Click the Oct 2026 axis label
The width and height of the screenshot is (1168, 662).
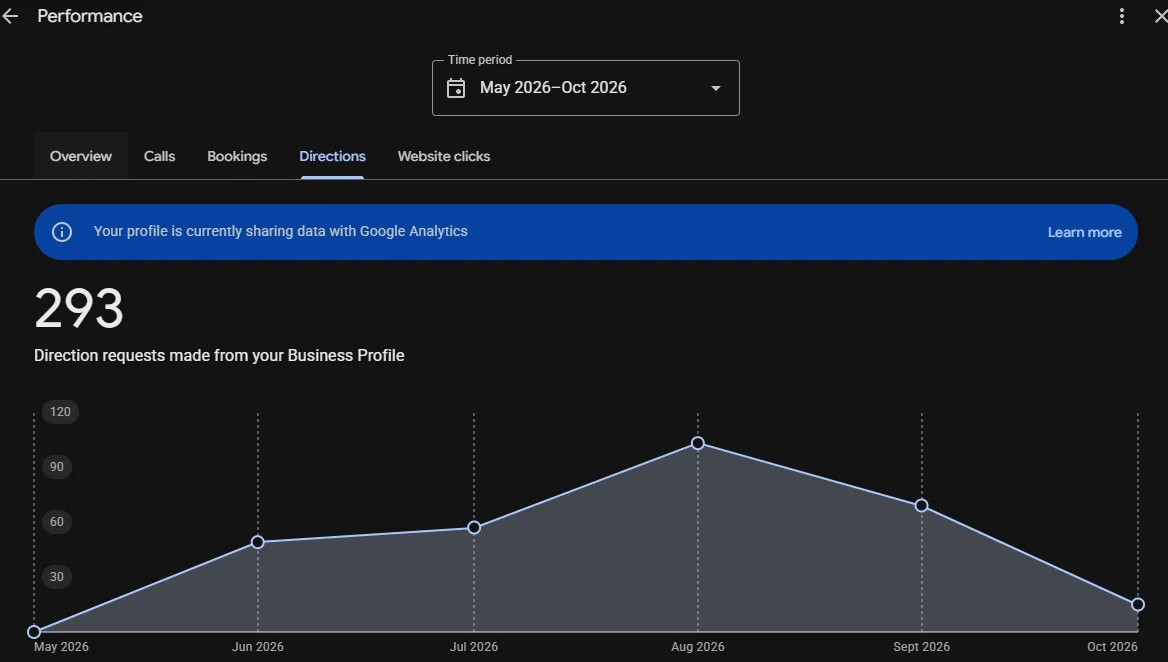[1112, 646]
